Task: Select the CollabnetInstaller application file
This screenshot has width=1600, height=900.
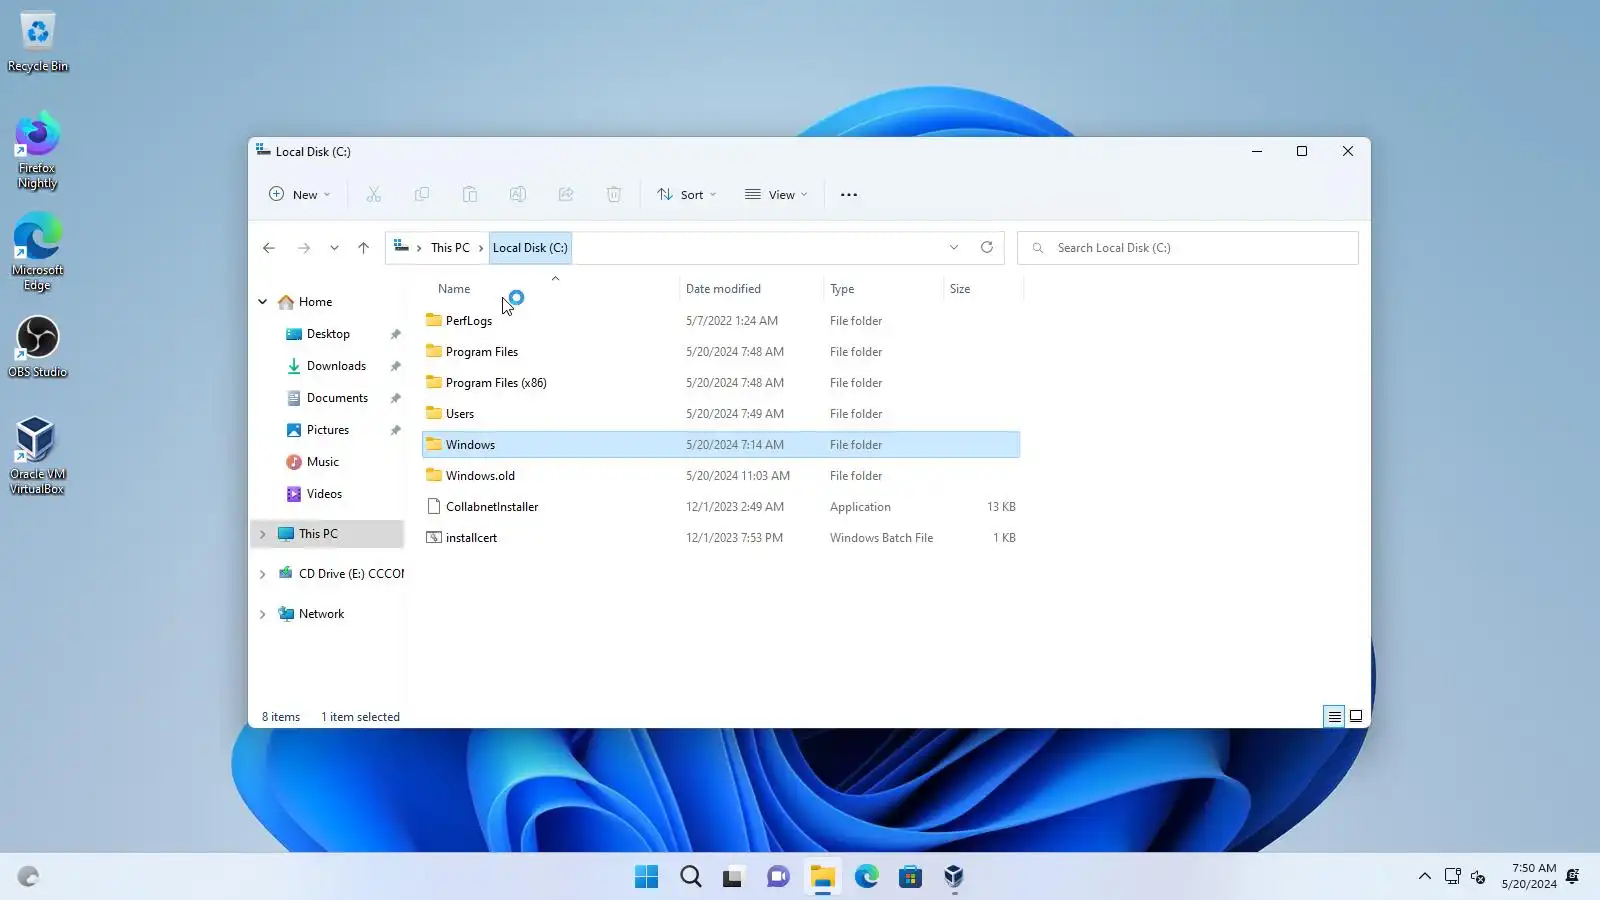Action: (721, 507)
